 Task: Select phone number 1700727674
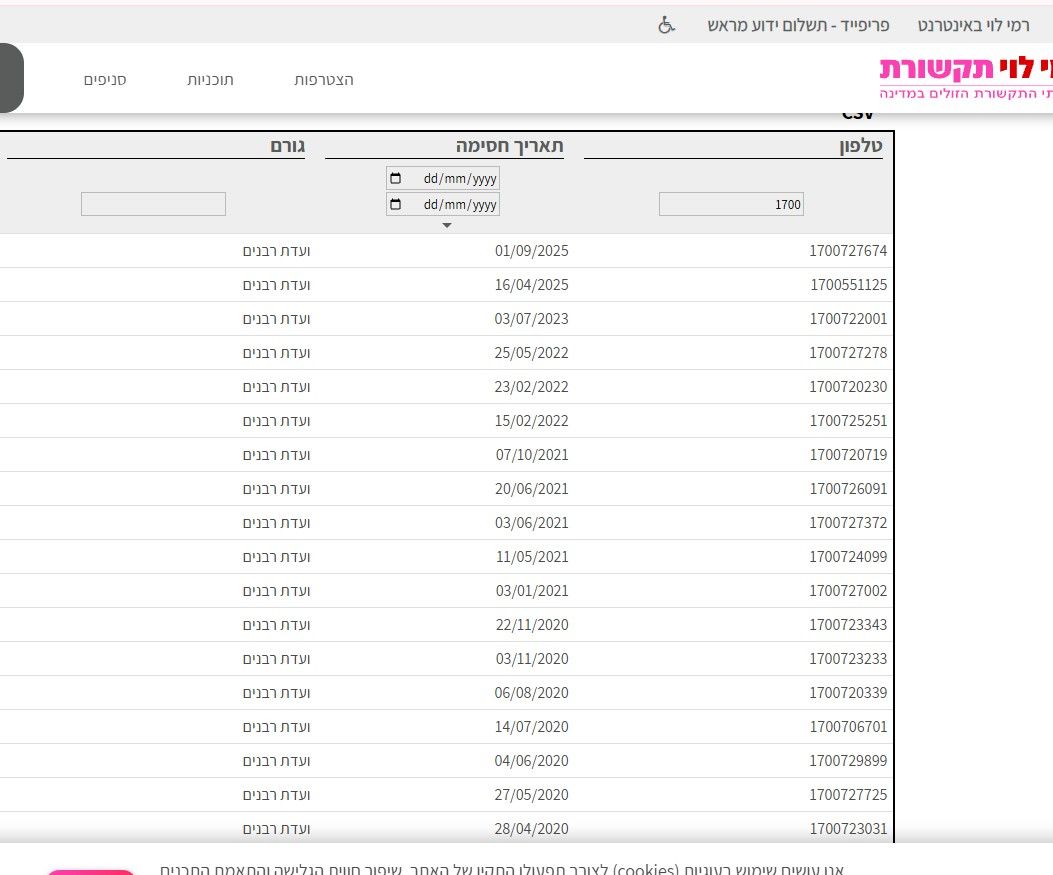point(848,251)
